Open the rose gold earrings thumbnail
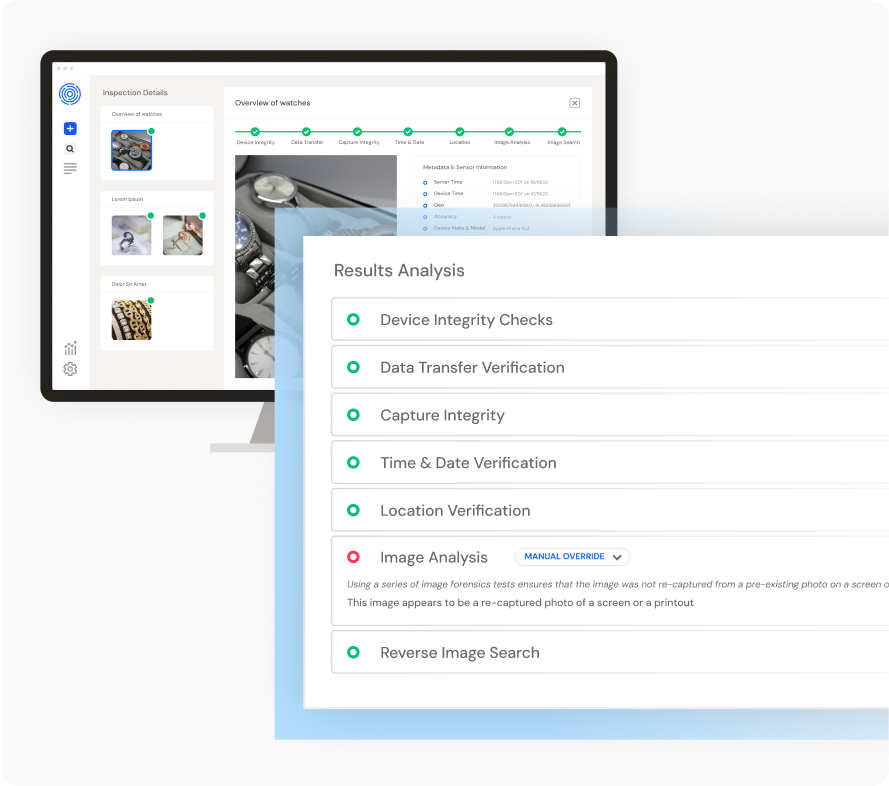The height and width of the screenshot is (786, 889). click(x=183, y=235)
